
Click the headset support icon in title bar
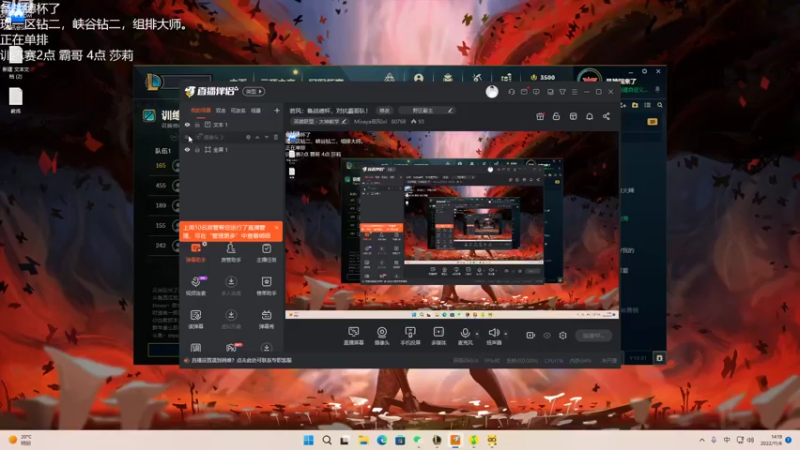(511, 92)
